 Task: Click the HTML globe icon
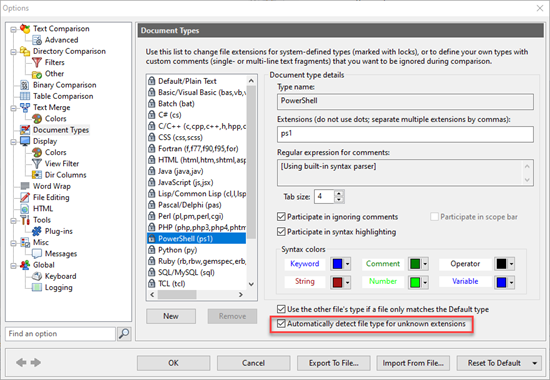(25, 209)
